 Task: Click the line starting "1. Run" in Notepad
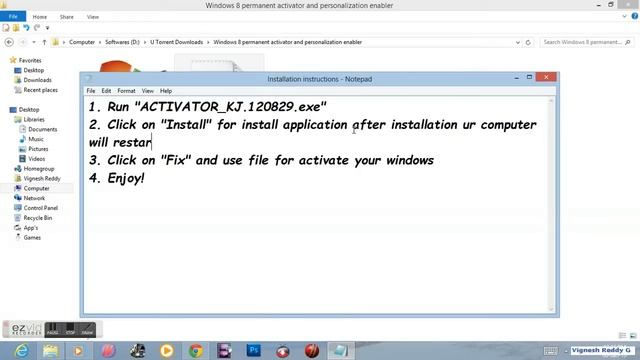(x=208, y=107)
